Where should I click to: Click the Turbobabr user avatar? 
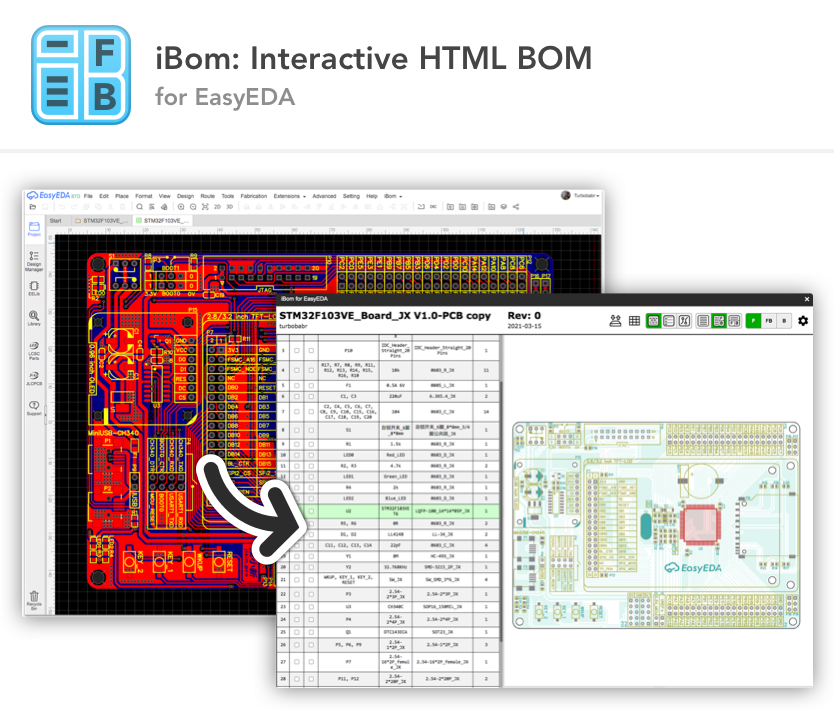coord(566,195)
